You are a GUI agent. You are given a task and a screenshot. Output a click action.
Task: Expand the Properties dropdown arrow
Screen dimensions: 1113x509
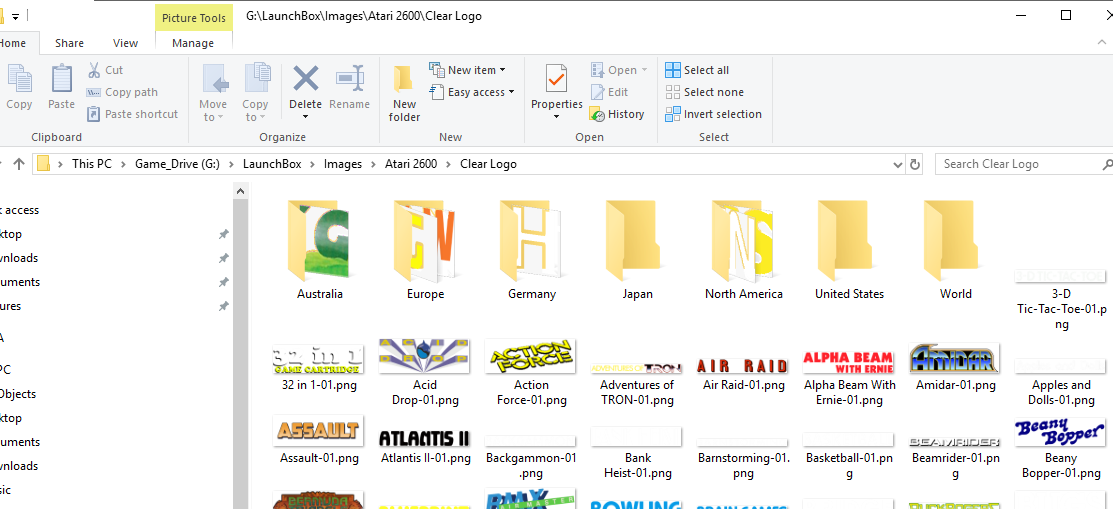[556, 117]
